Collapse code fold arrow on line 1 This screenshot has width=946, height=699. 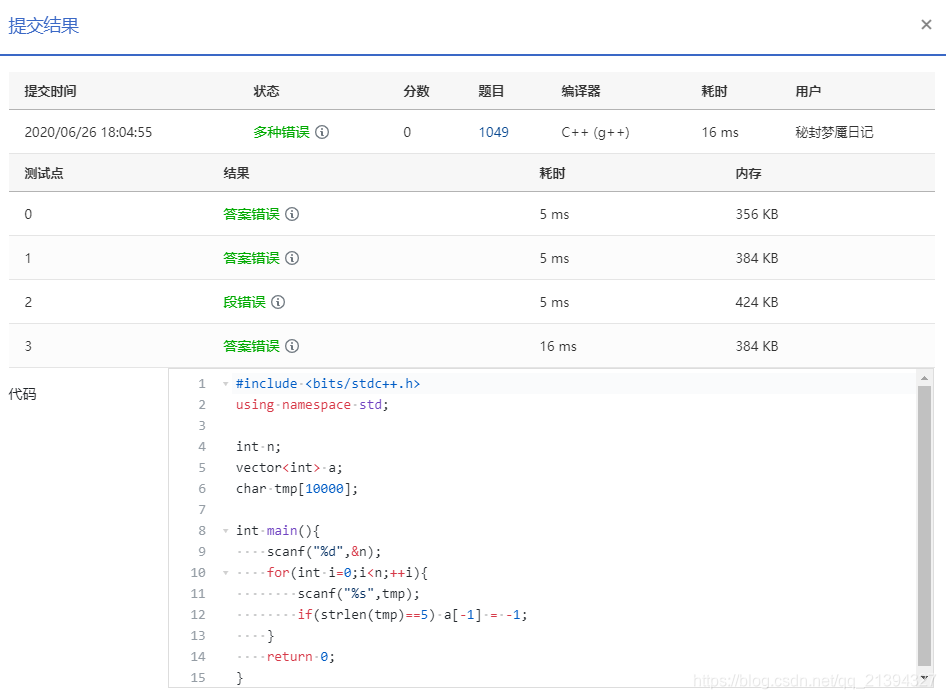pos(226,384)
